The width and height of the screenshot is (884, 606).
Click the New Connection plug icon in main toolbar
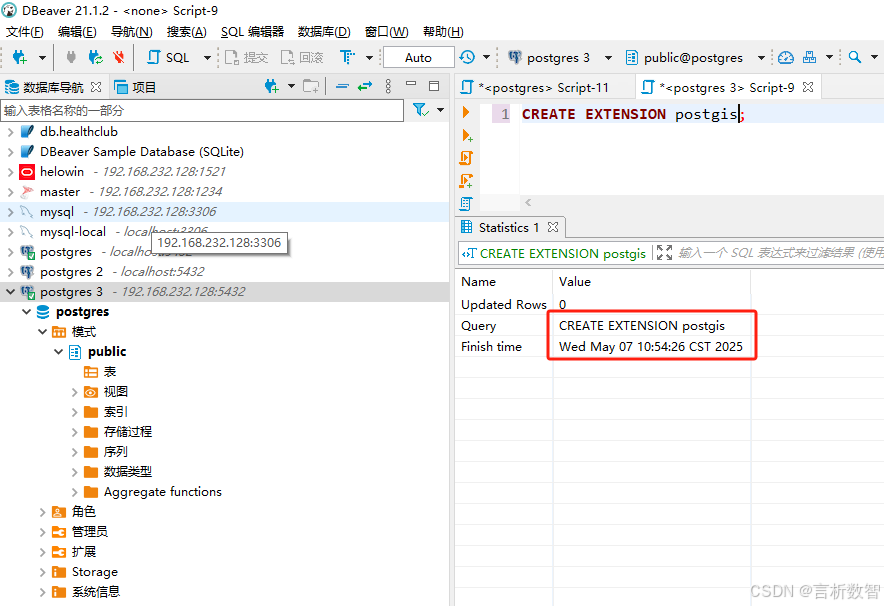coord(19,57)
